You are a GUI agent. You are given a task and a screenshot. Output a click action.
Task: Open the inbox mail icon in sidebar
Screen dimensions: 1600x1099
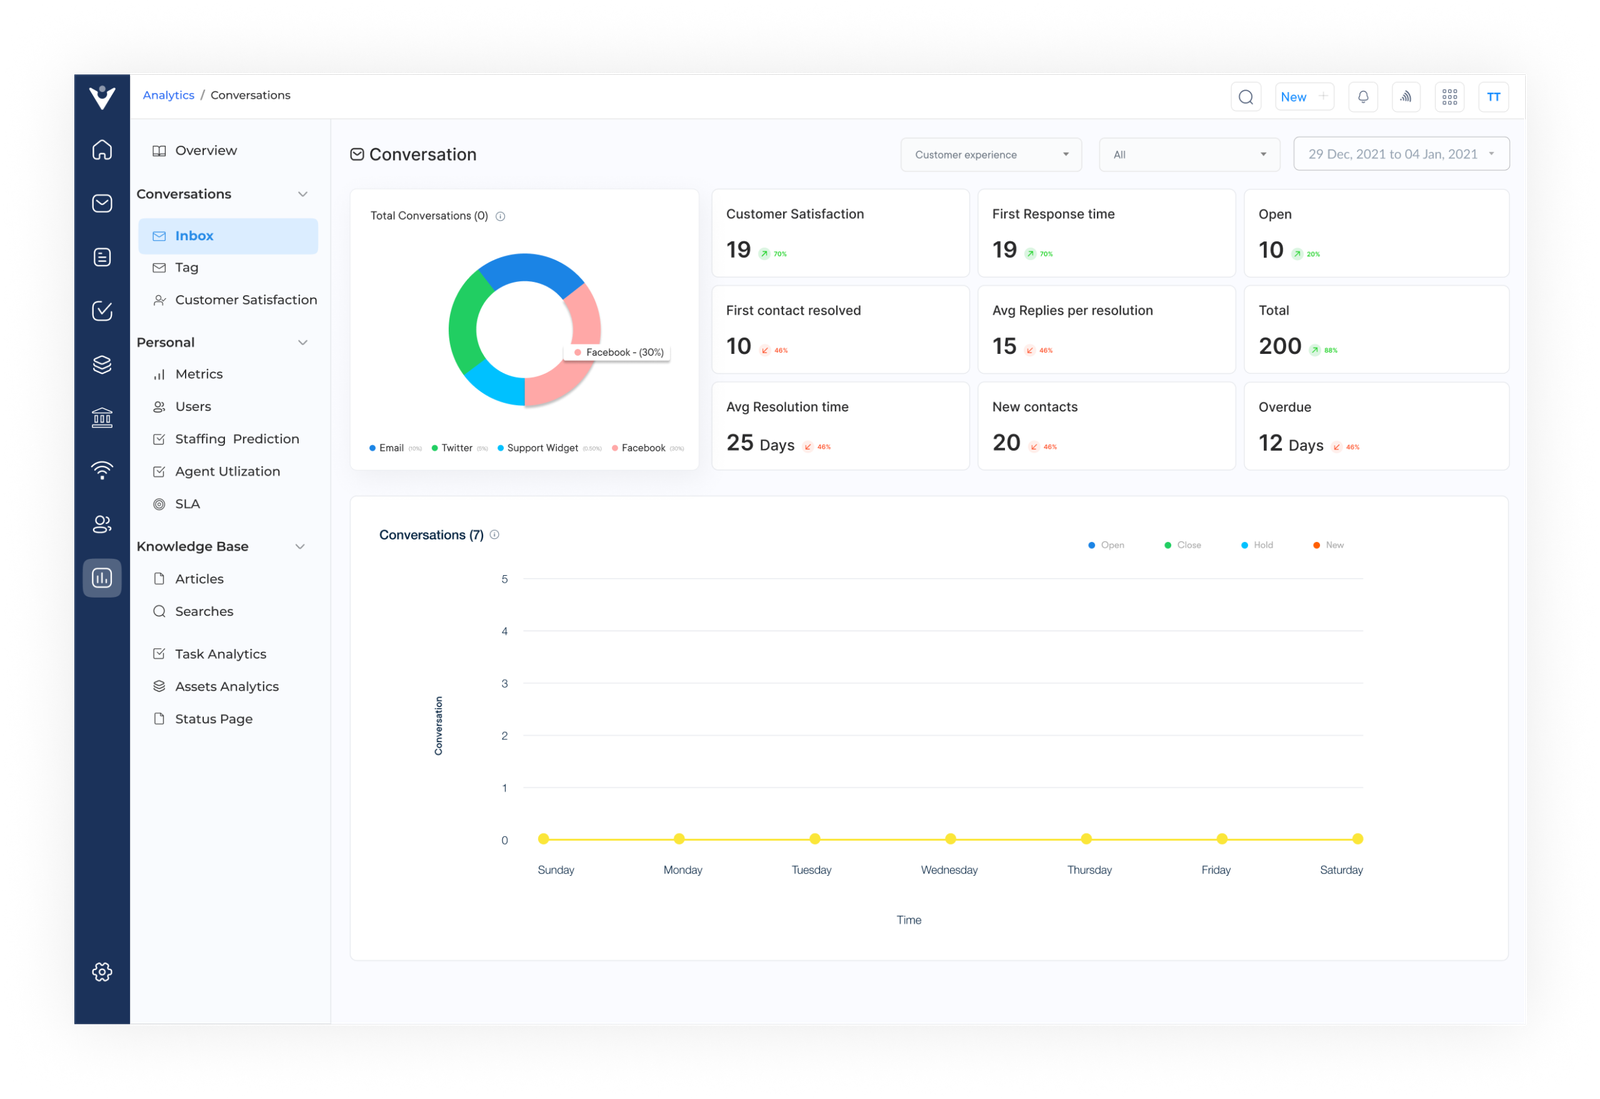(x=102, y=203)
